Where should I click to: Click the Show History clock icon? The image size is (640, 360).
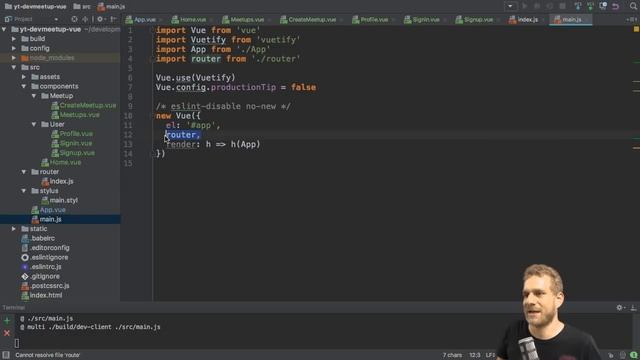603,6
